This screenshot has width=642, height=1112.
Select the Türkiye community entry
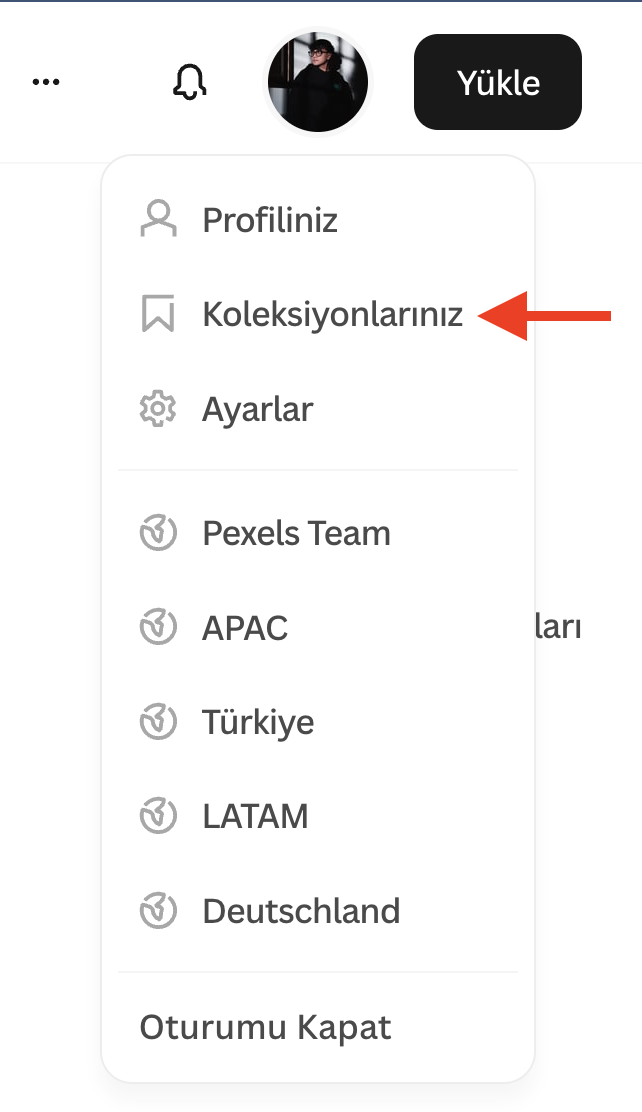pos(258,722)
